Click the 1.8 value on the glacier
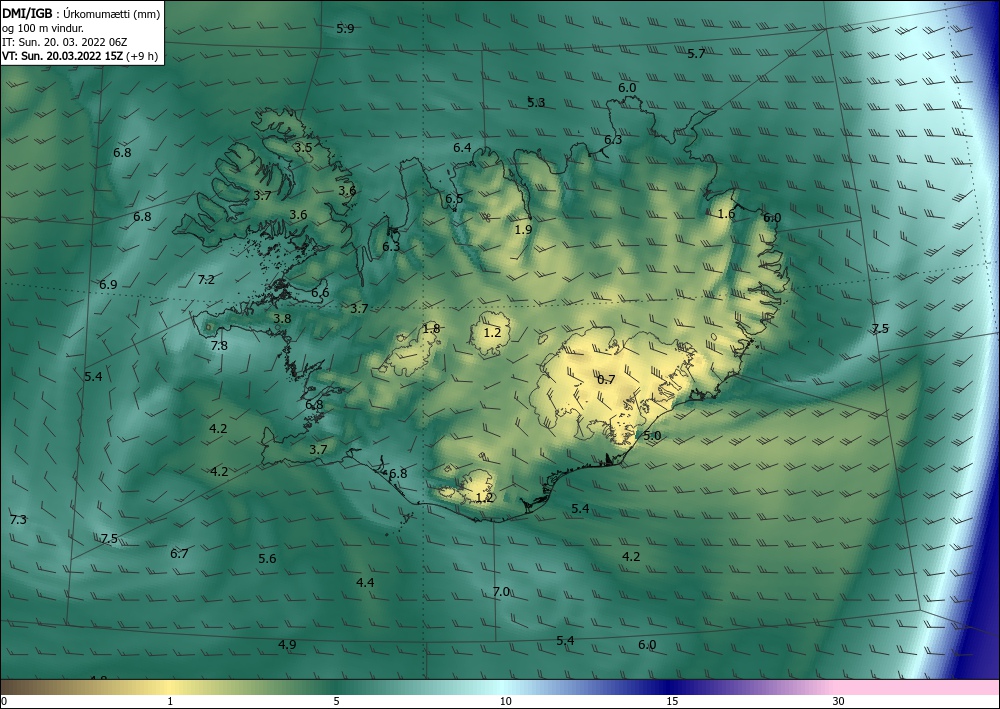The width and height of the screenshot is (1000, 709). pos(431,329)
